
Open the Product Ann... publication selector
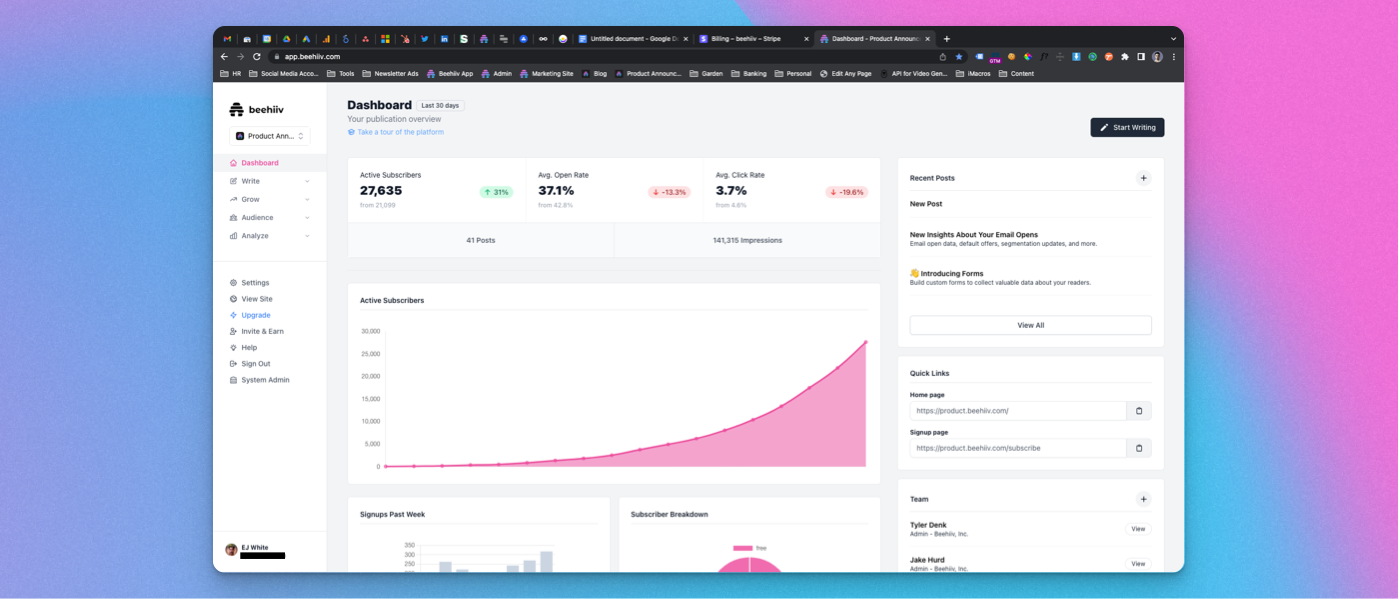click(x=270, y=136)
